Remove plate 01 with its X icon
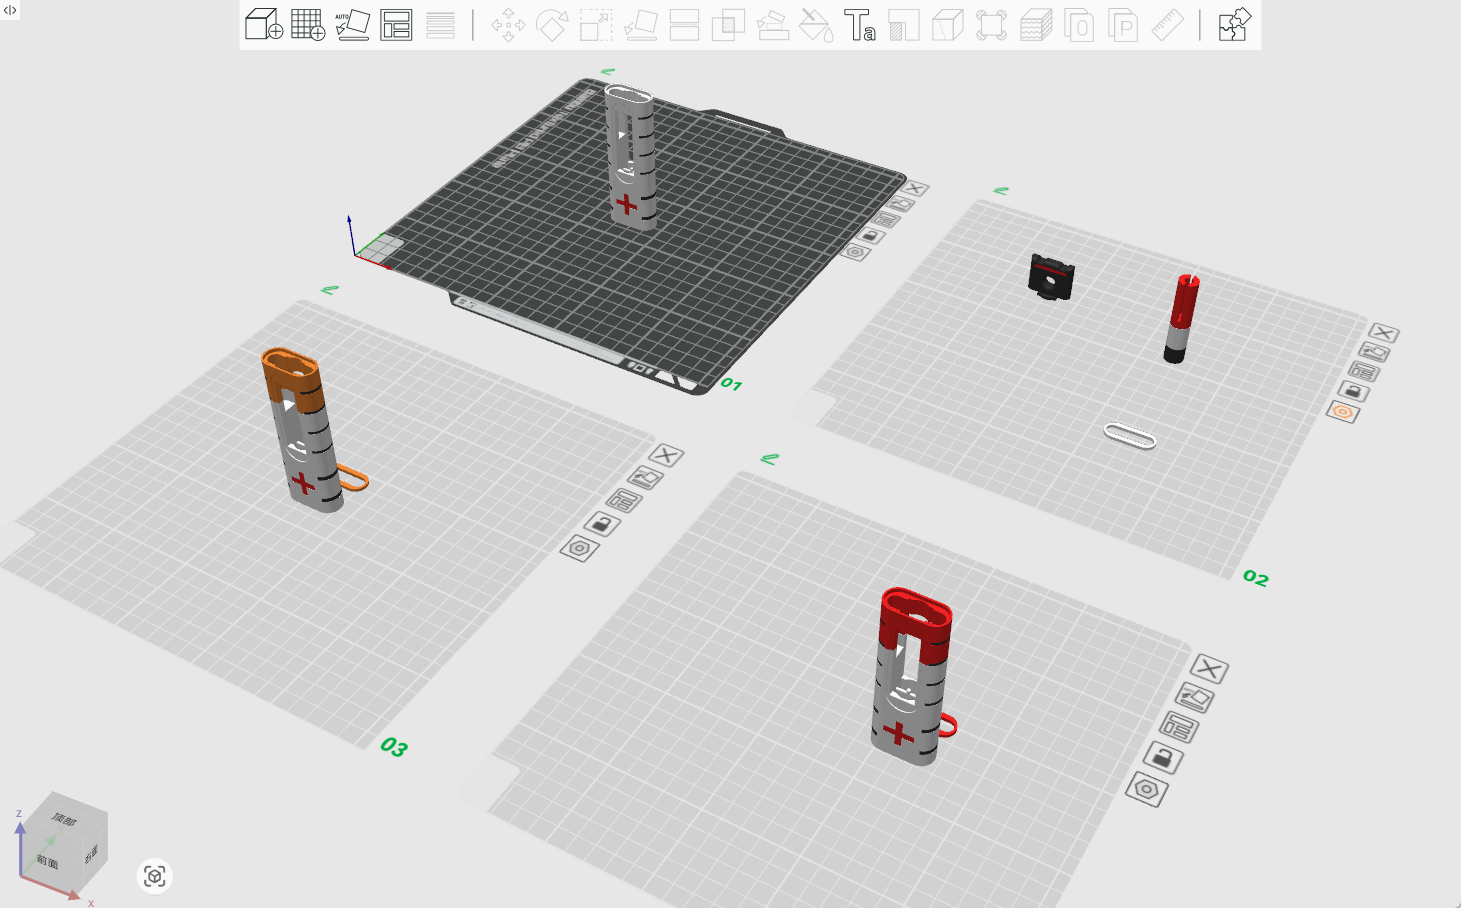This screenshot has height=908, width=1461. point(914,188)
